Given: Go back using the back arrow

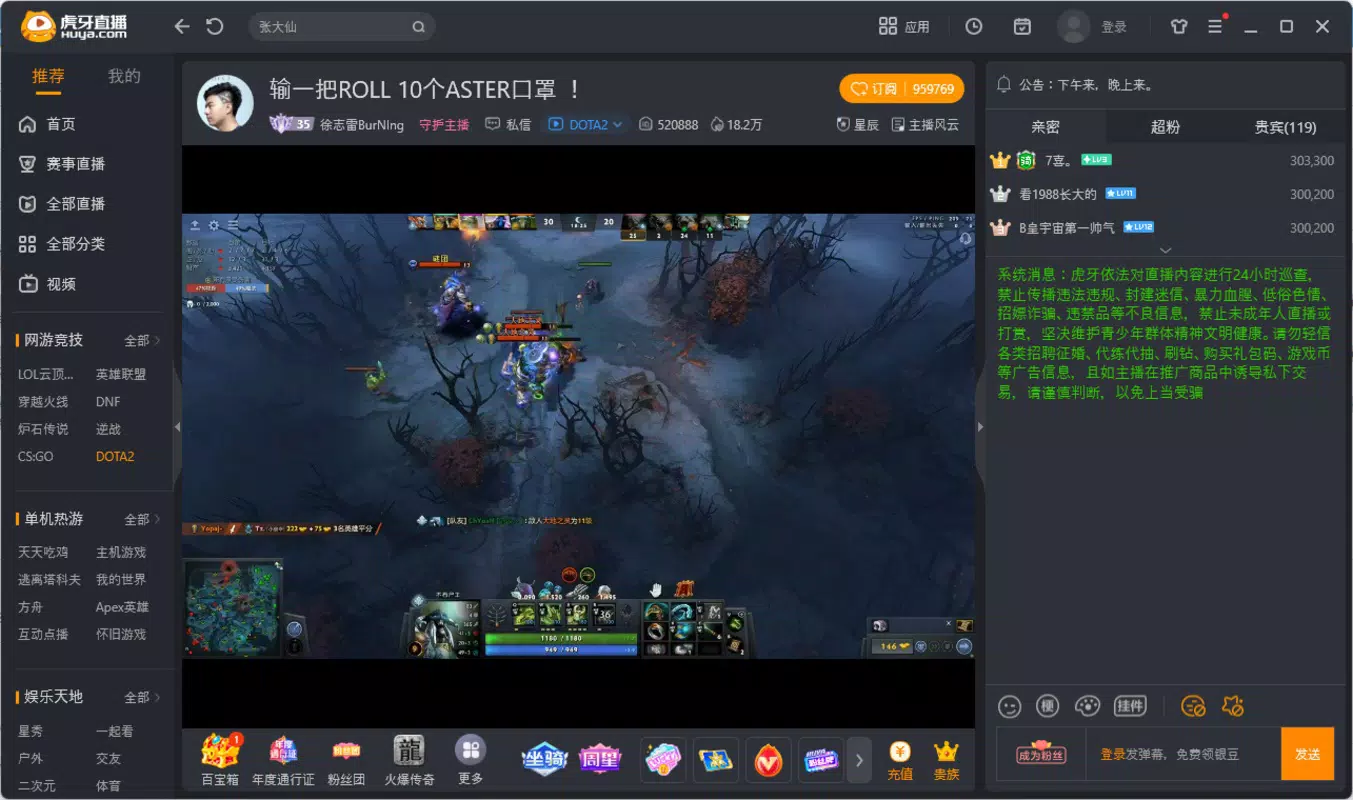Looking at the screenshot, I should click(x=181, y=27).
